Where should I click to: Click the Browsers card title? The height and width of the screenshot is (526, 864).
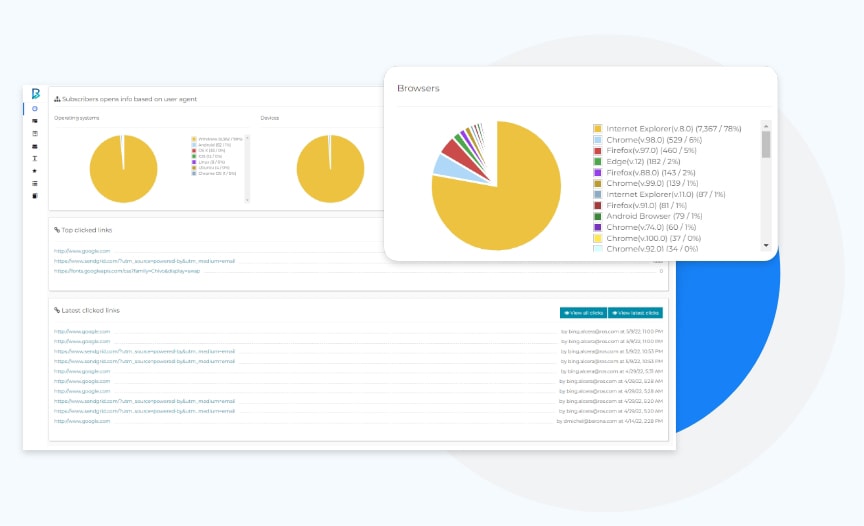point(418,88)
